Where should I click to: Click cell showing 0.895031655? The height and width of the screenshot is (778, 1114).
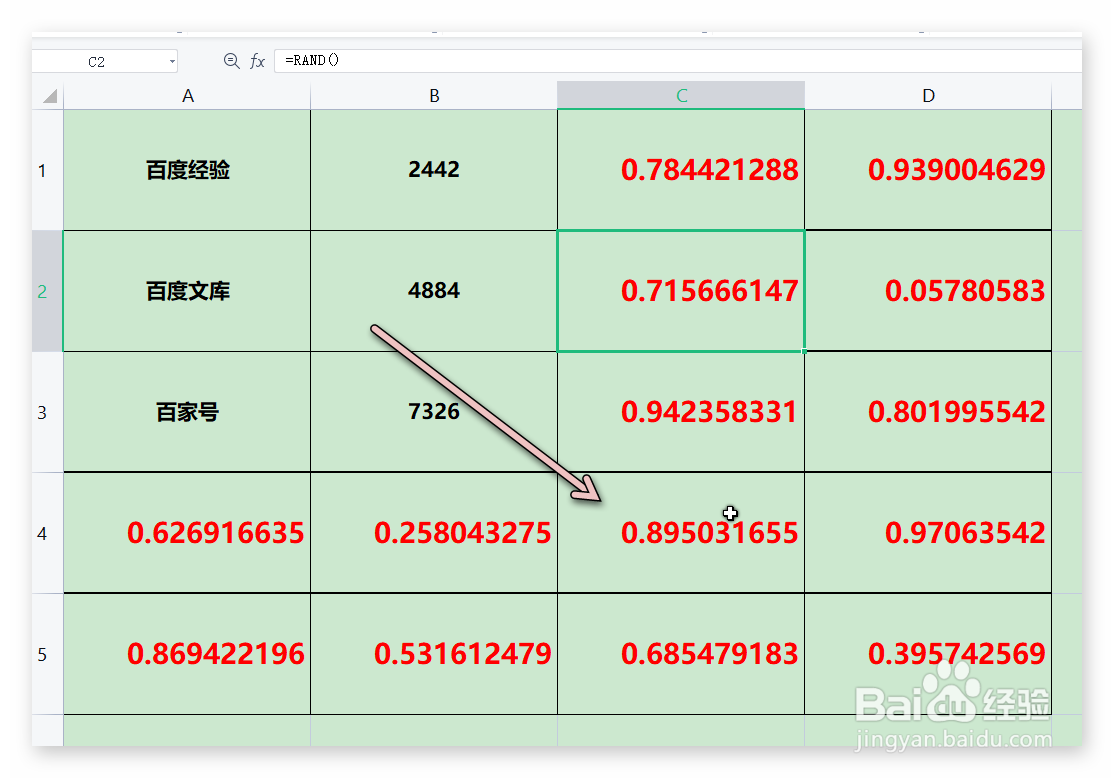point(681,533)
